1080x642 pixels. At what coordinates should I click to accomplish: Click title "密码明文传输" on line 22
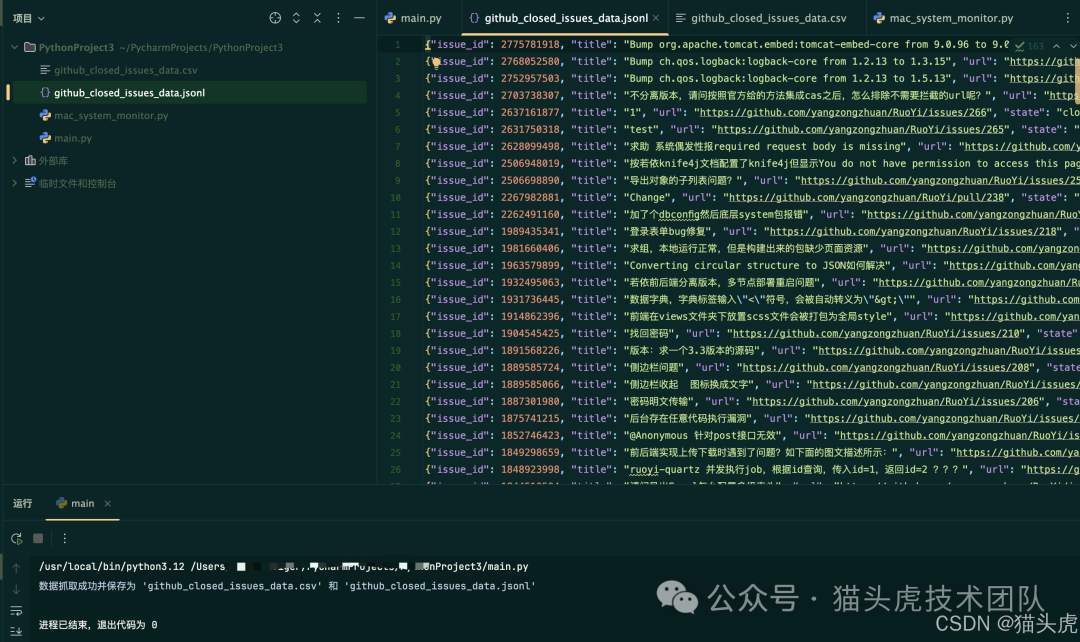tap(659, 402)
